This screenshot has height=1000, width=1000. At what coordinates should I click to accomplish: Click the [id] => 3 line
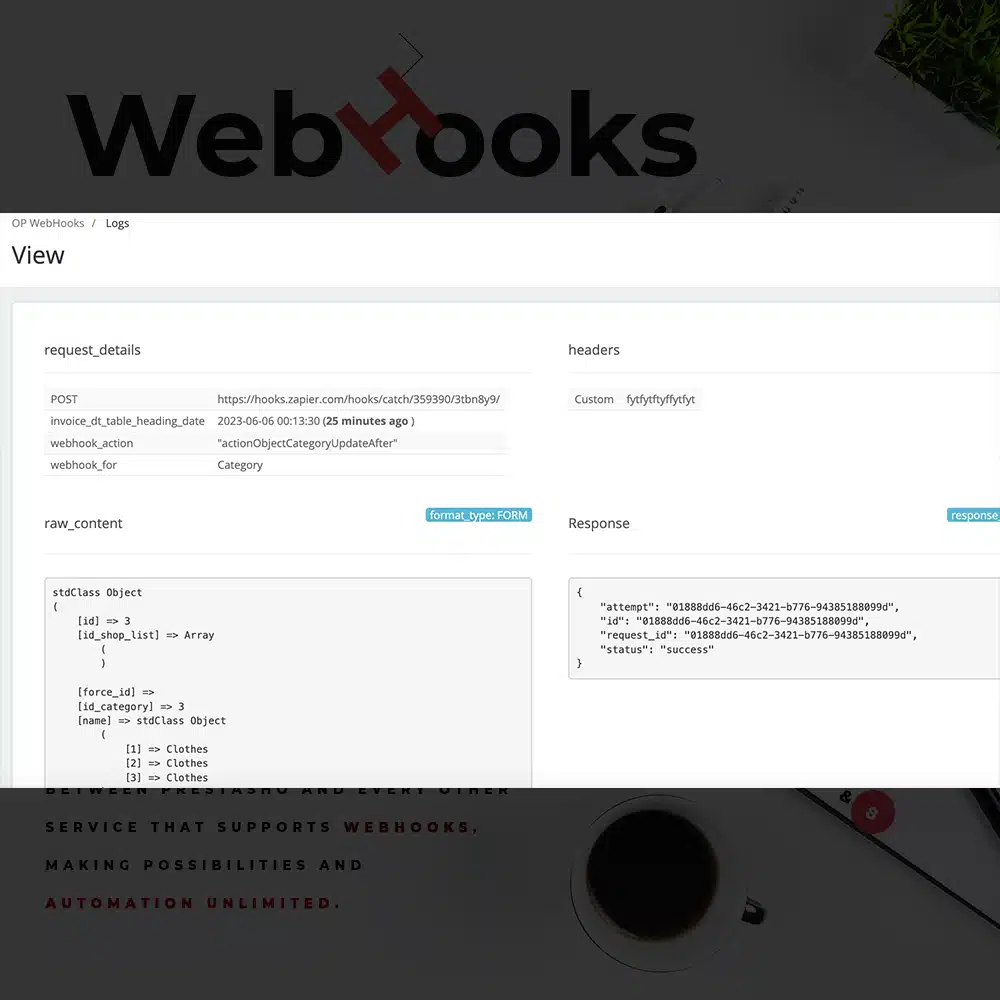tap(104, 621)
